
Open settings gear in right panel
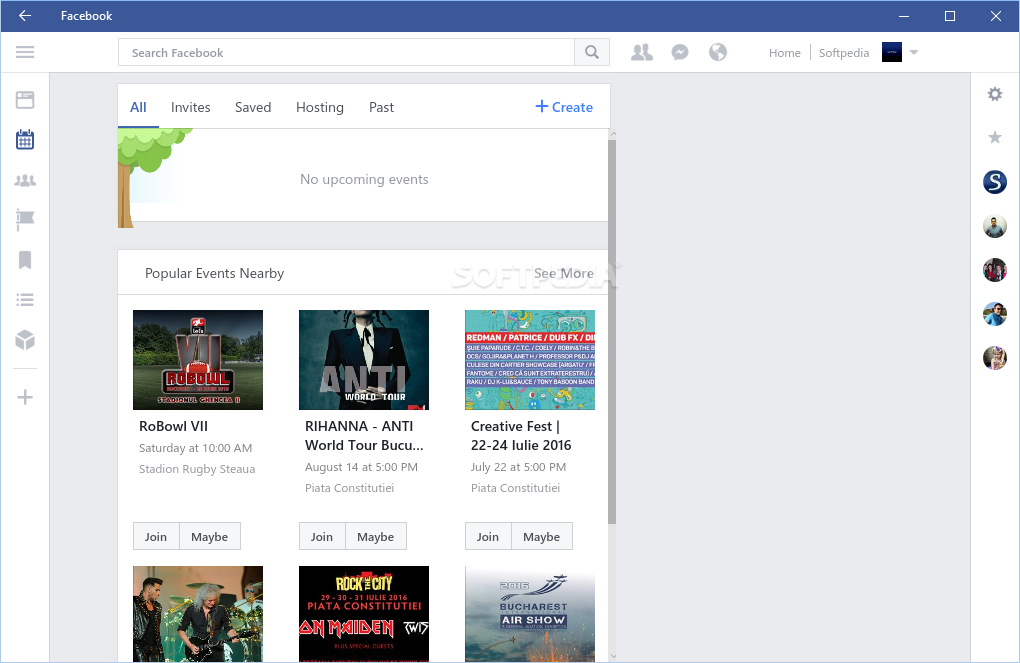coord(995,94)
